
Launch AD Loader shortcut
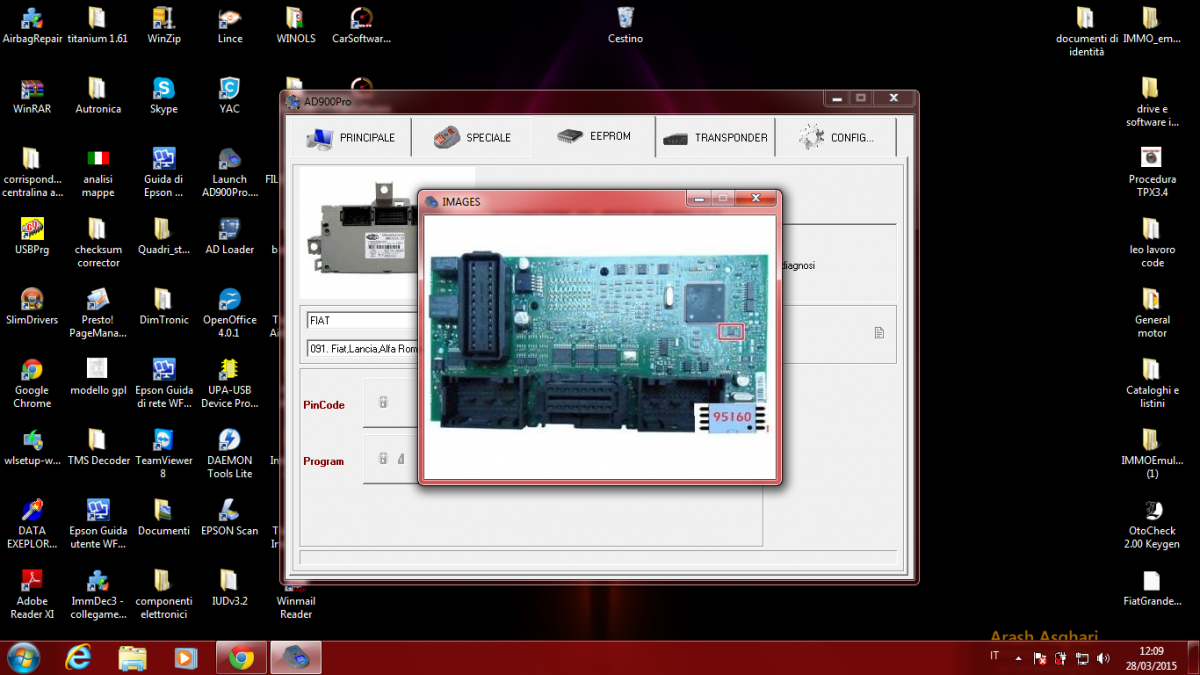pyautogui.click(x=230, y=235)
